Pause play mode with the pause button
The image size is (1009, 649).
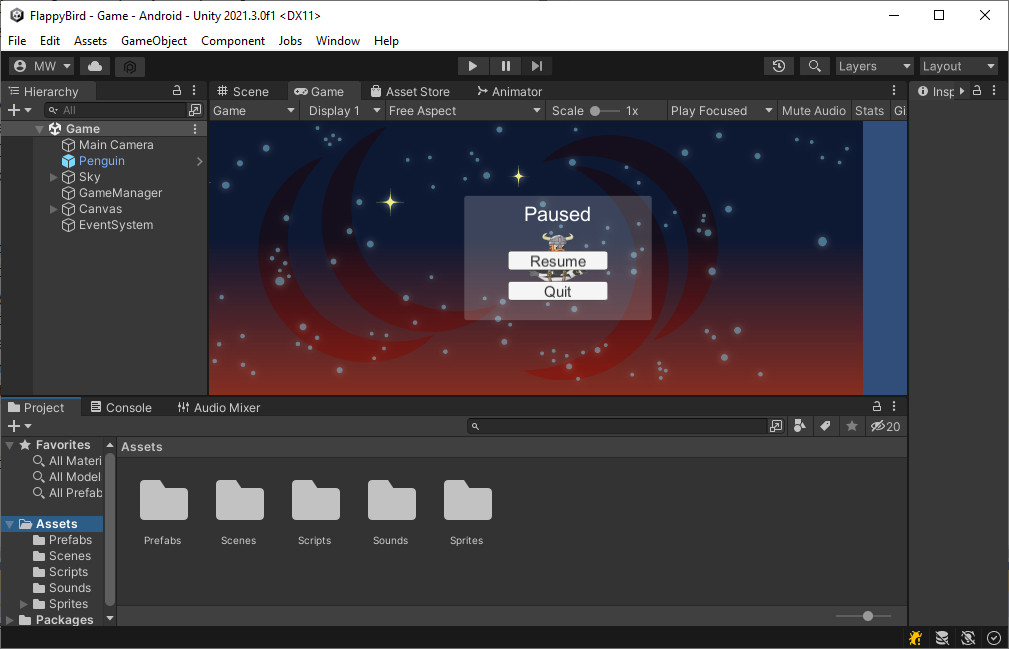(x=505, y=65)
